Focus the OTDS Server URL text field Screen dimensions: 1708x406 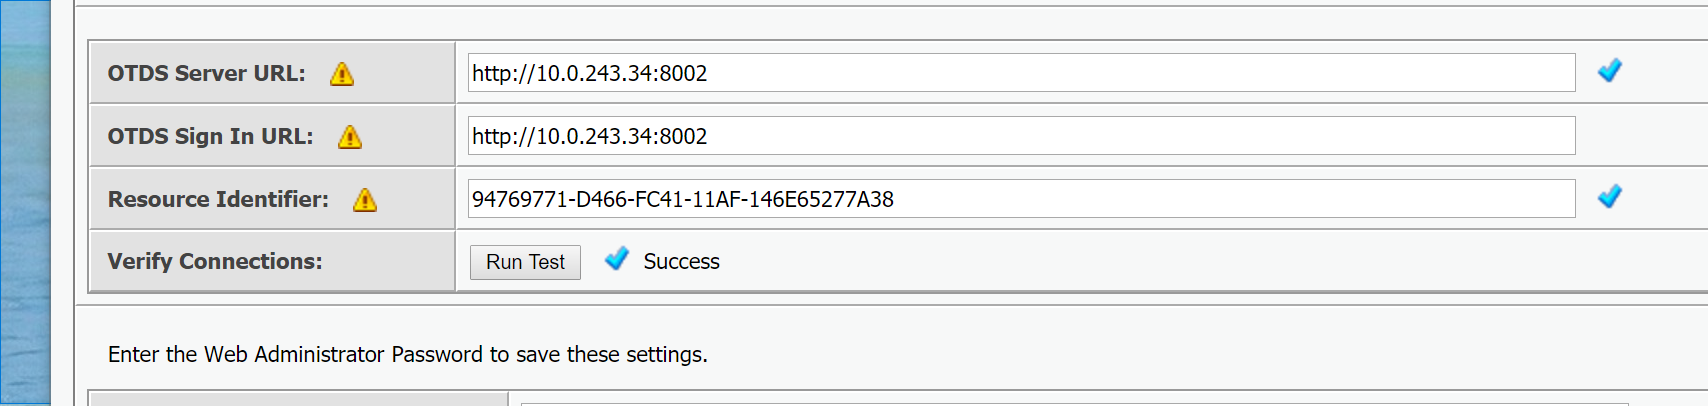click(1020, 73)
